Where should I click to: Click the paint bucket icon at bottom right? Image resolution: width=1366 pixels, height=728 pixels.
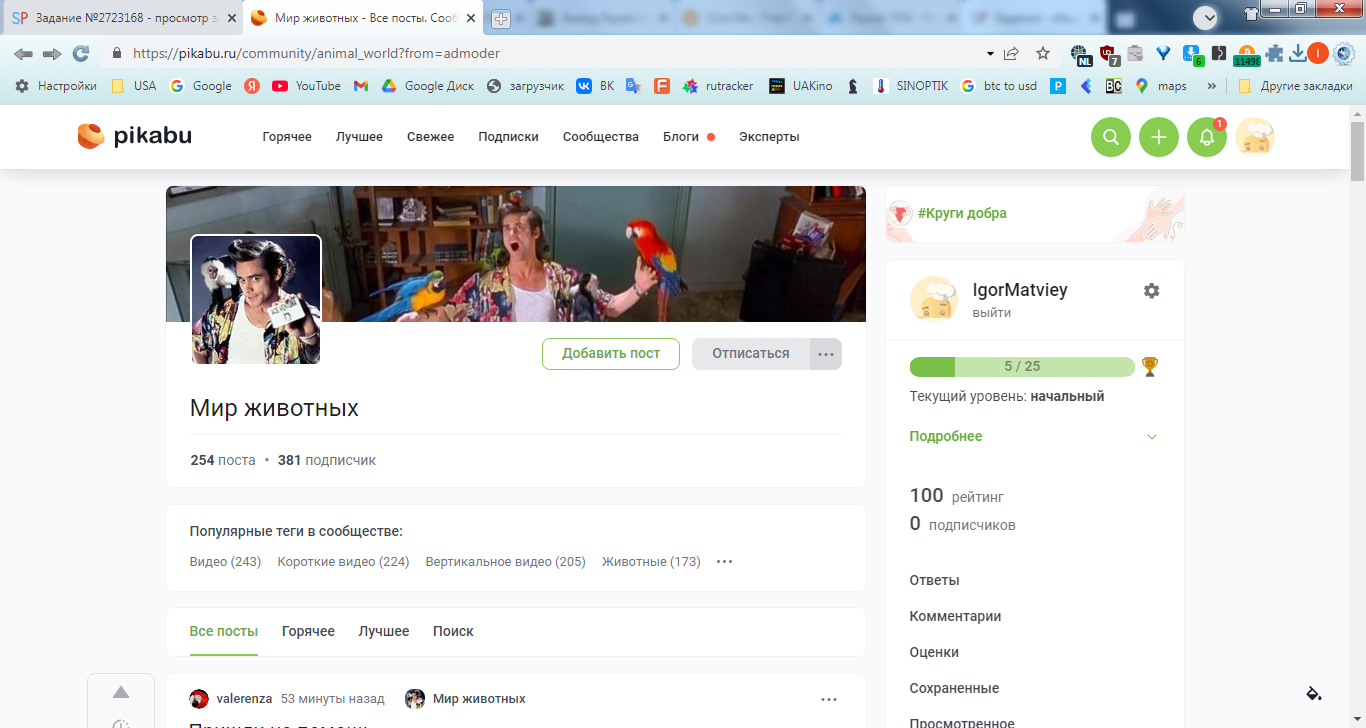1314,693
